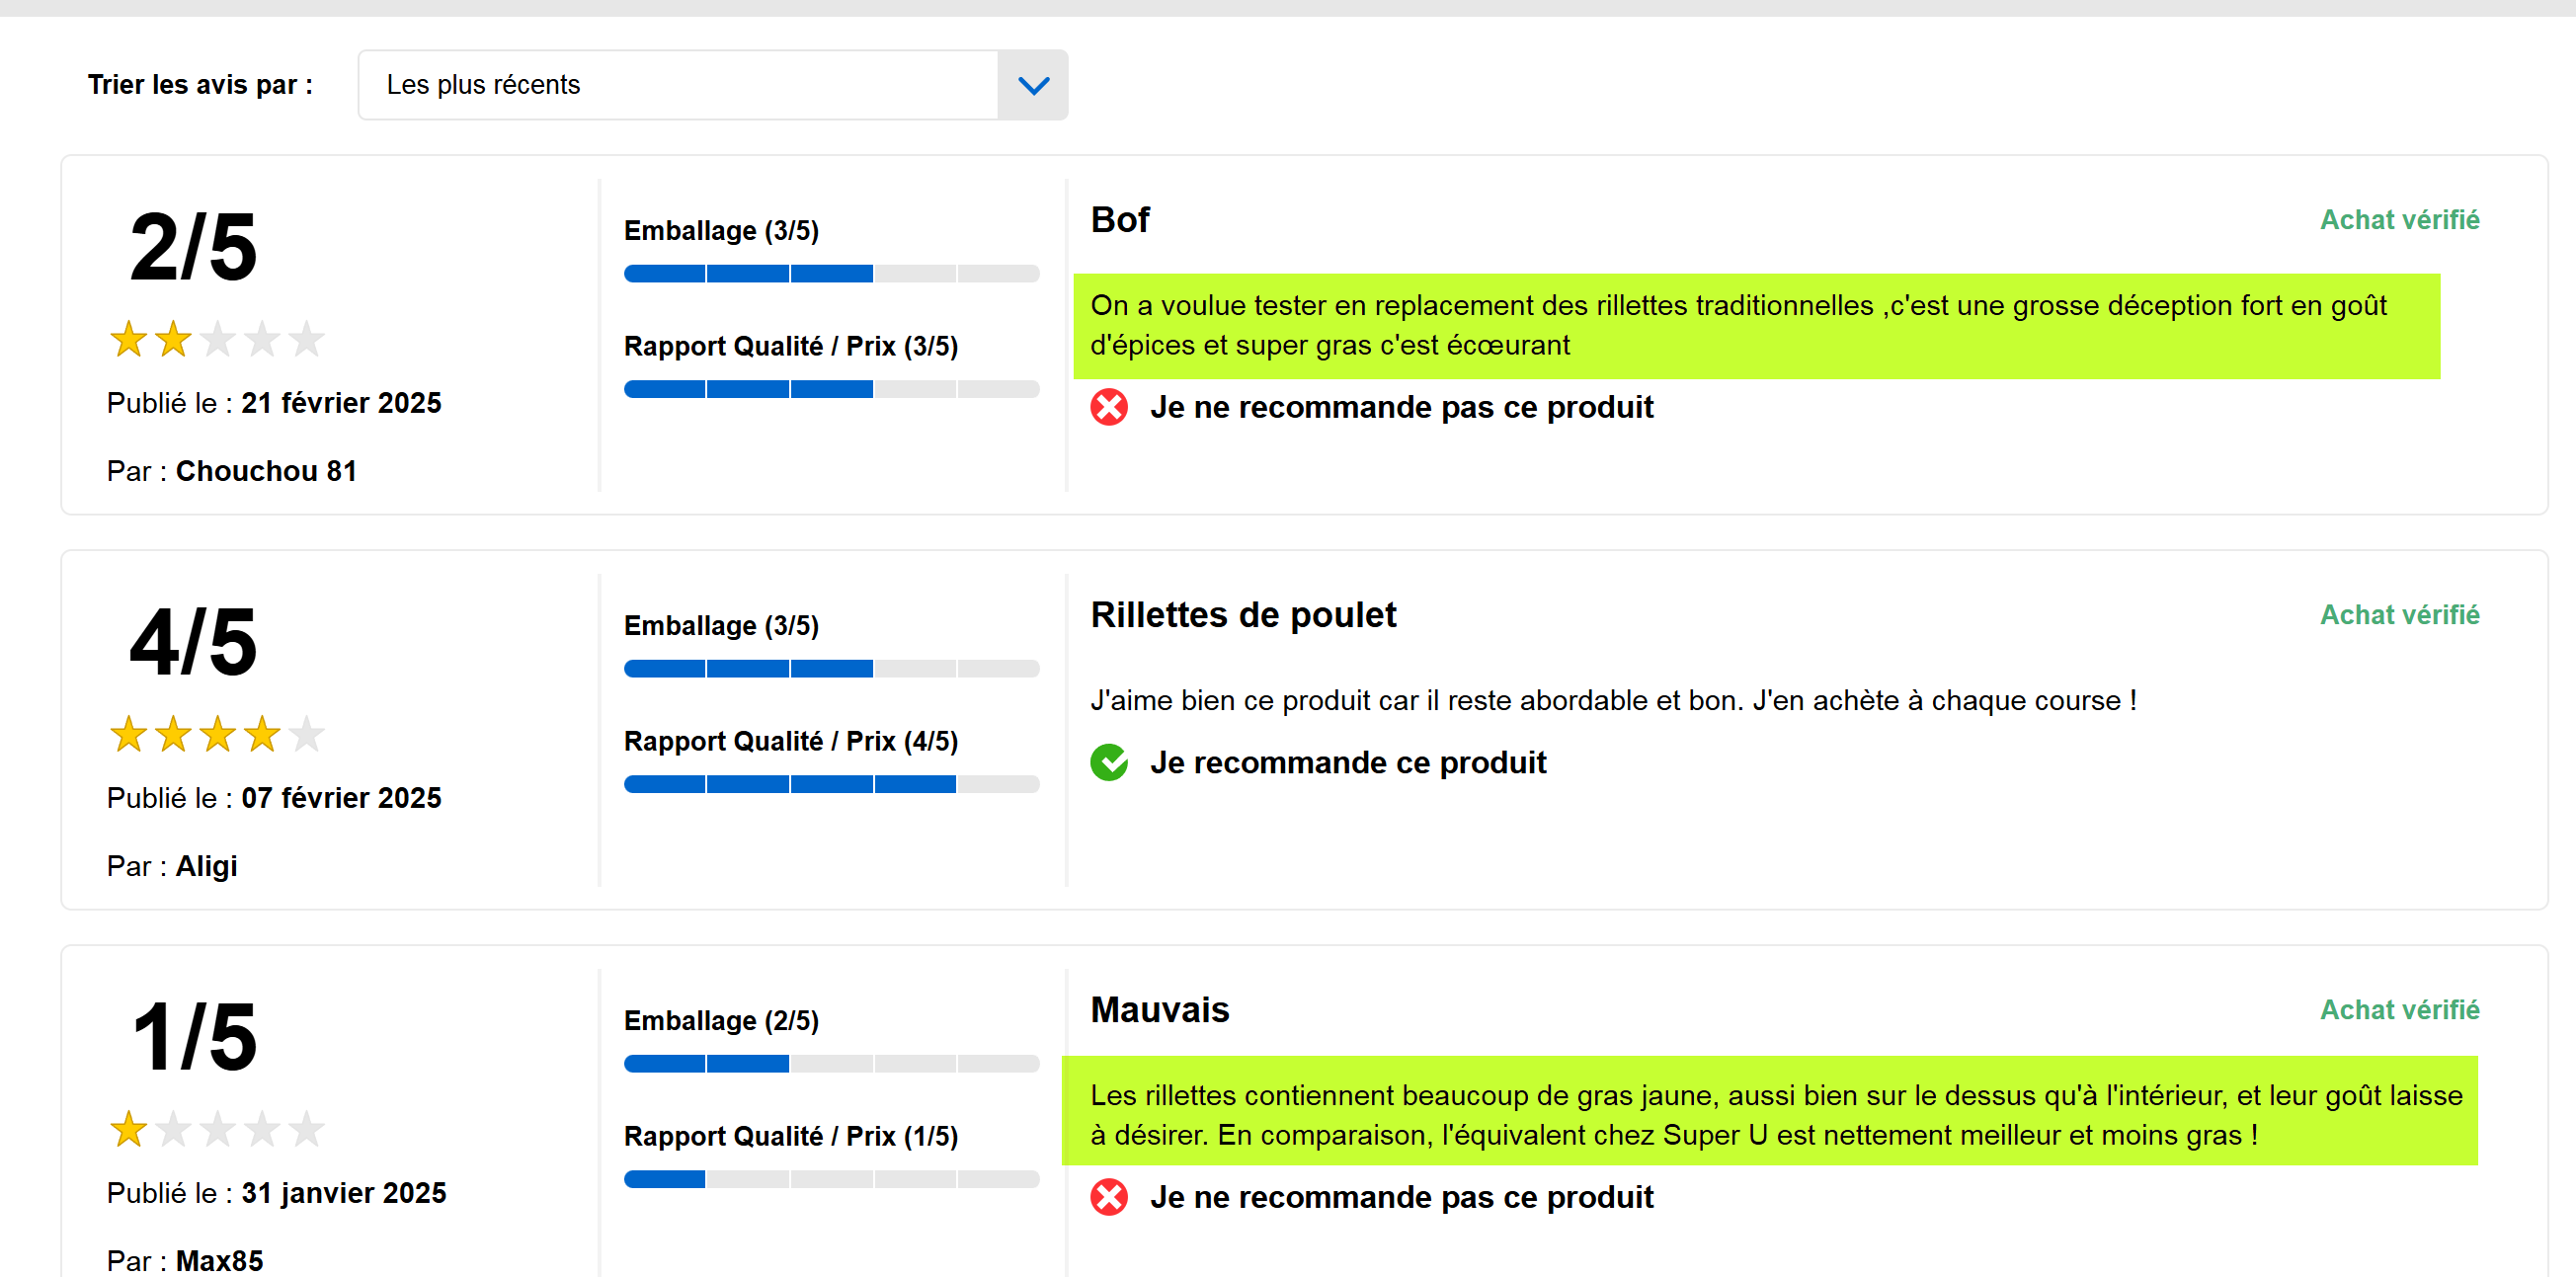Image resolution: width=2576 pixels, height=1277 pixels.
Task: Click the green checkmark recommendation icon
Action: pyautogui.click(x=1108, y=762)
